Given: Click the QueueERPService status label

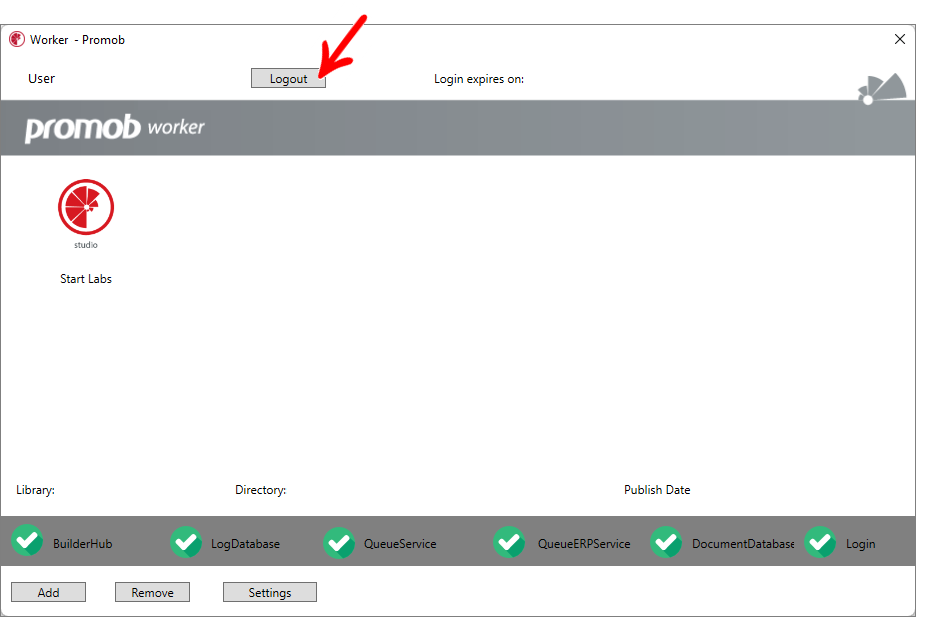Looking at the screenshot, I should pos(584,544).
